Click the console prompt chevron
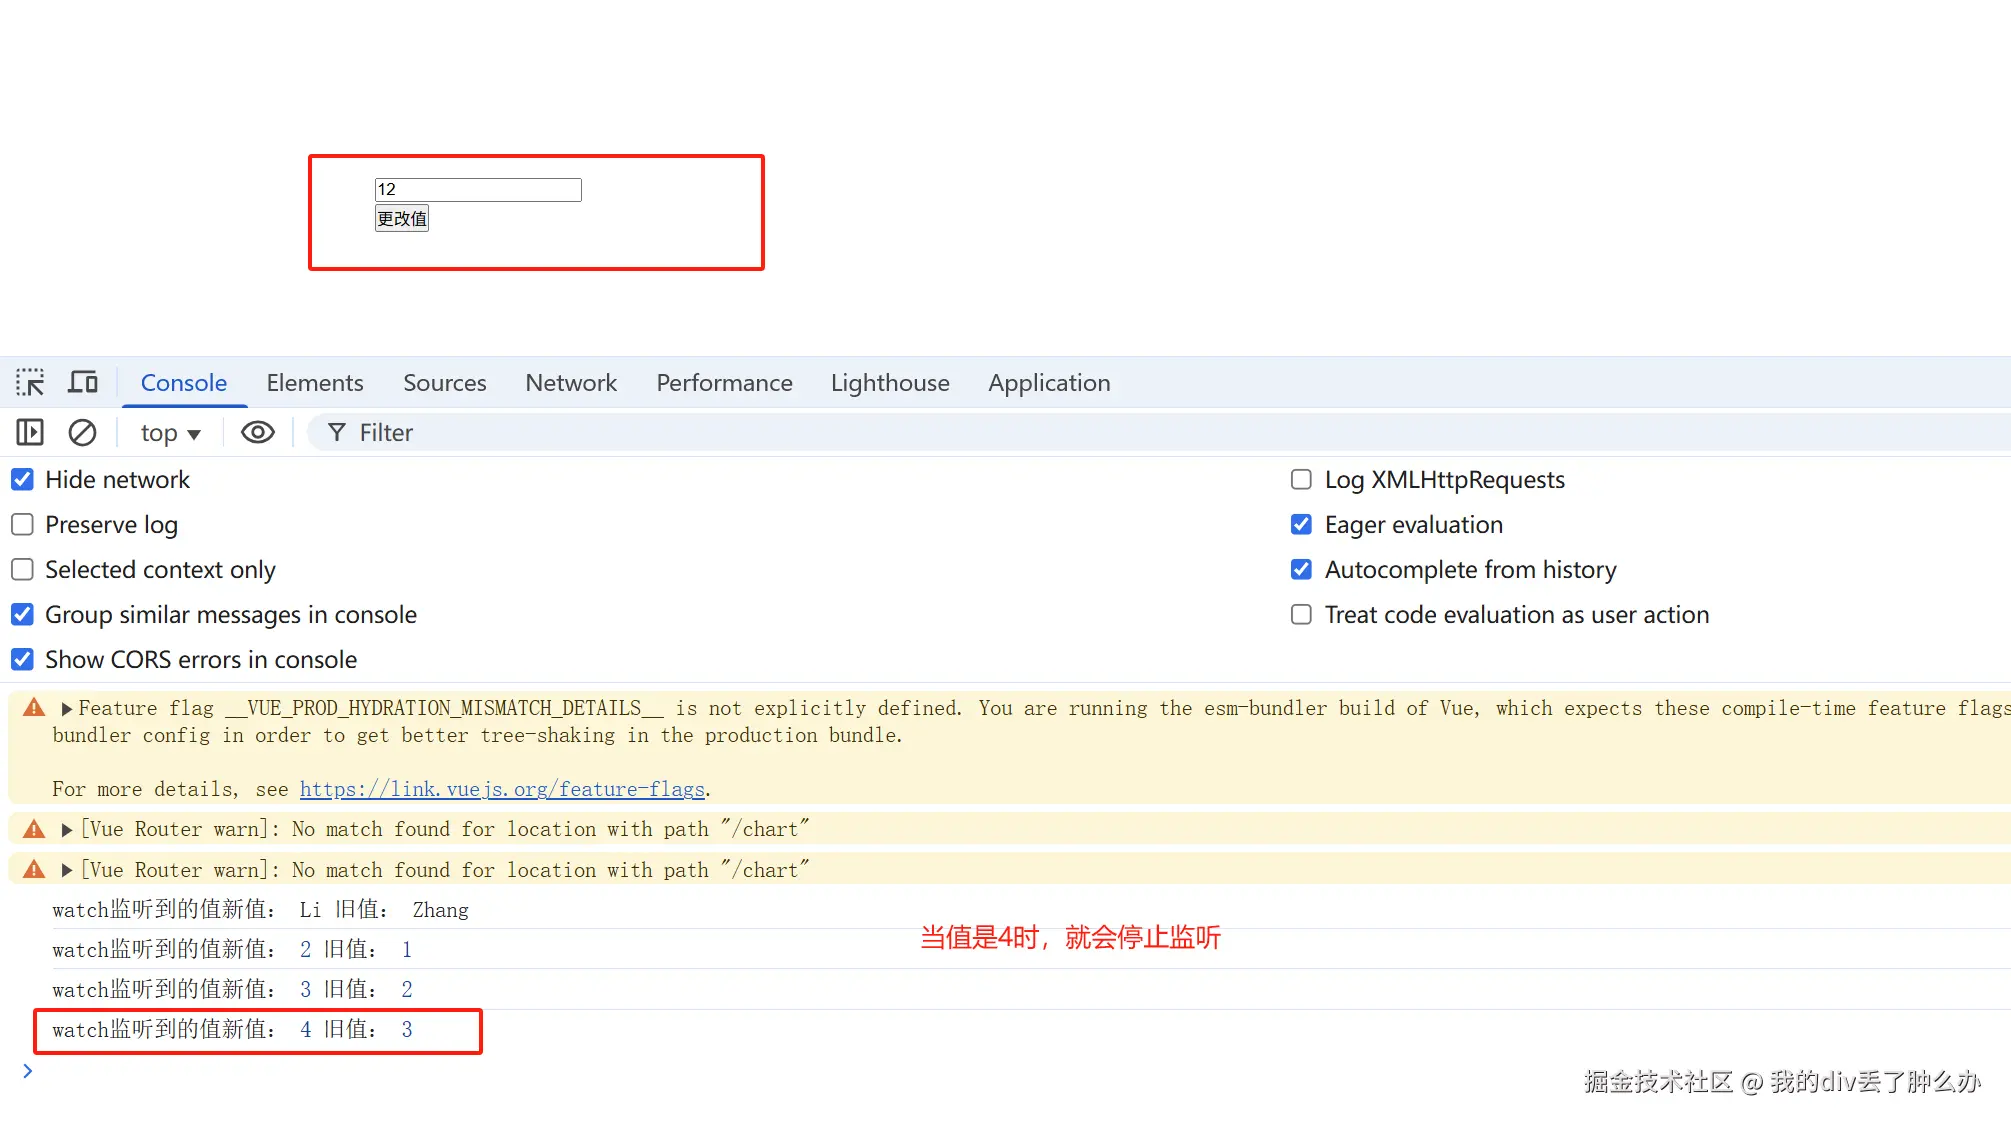The height and width of the screenshot is (1125, 2011). click(28, 1071)
